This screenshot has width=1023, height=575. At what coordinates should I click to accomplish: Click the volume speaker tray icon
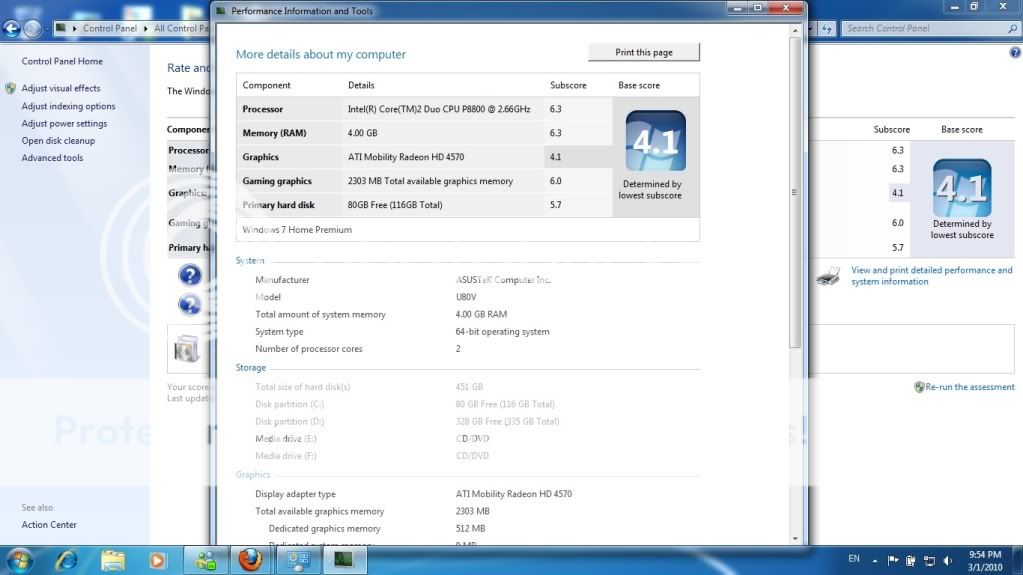947,559
